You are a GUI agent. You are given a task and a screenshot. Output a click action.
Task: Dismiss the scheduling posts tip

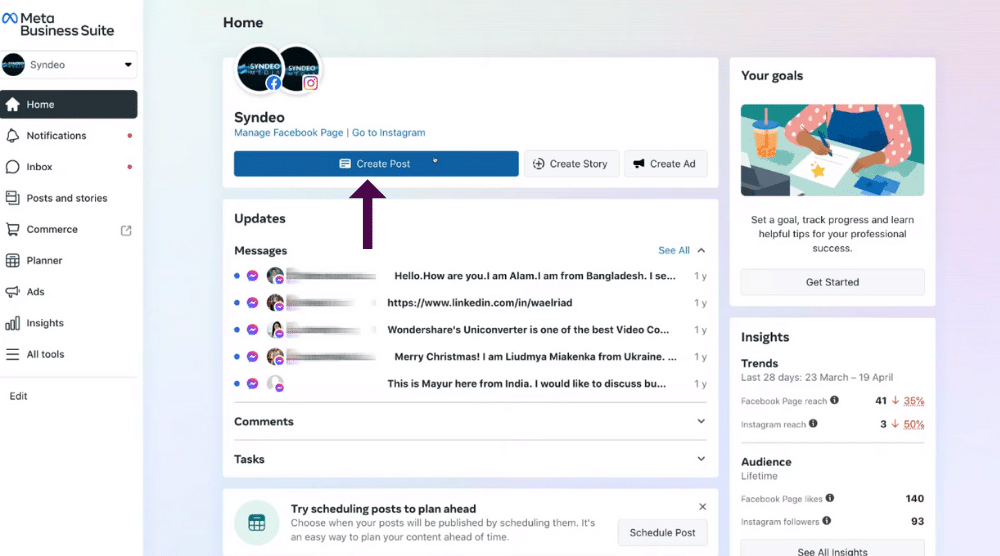[702, 507]
